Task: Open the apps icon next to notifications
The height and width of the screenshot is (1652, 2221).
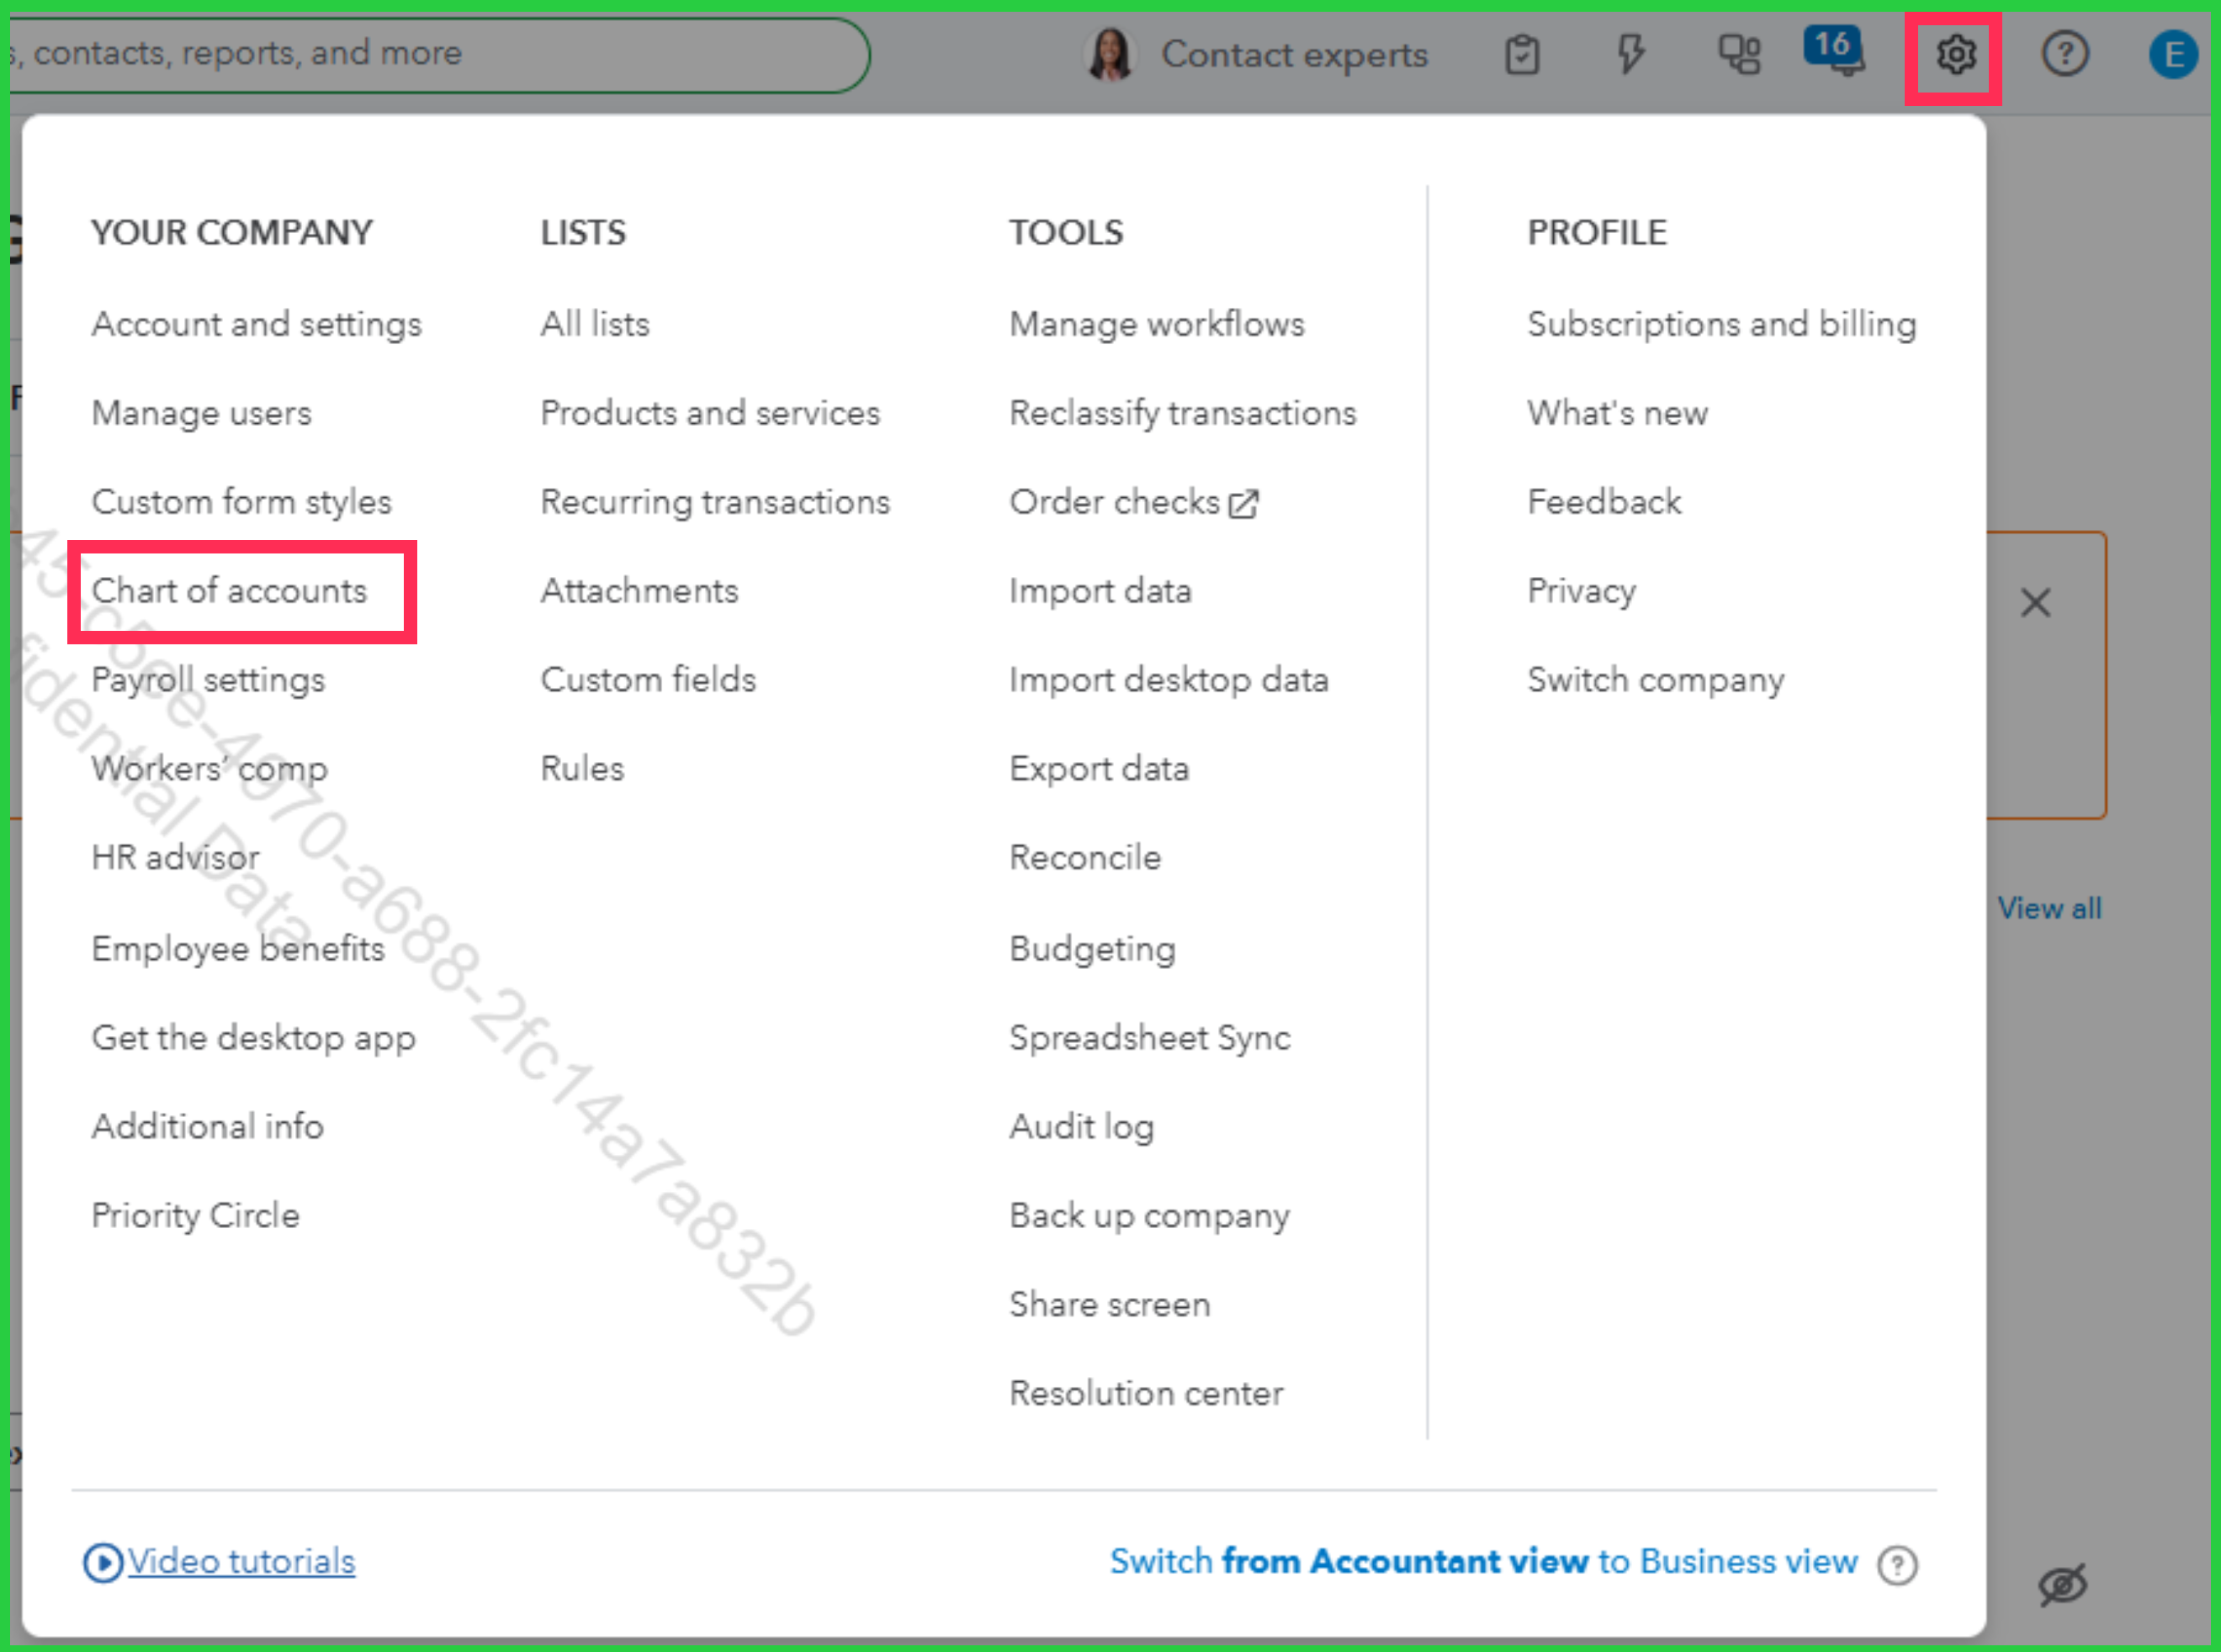Action: 1739,55
